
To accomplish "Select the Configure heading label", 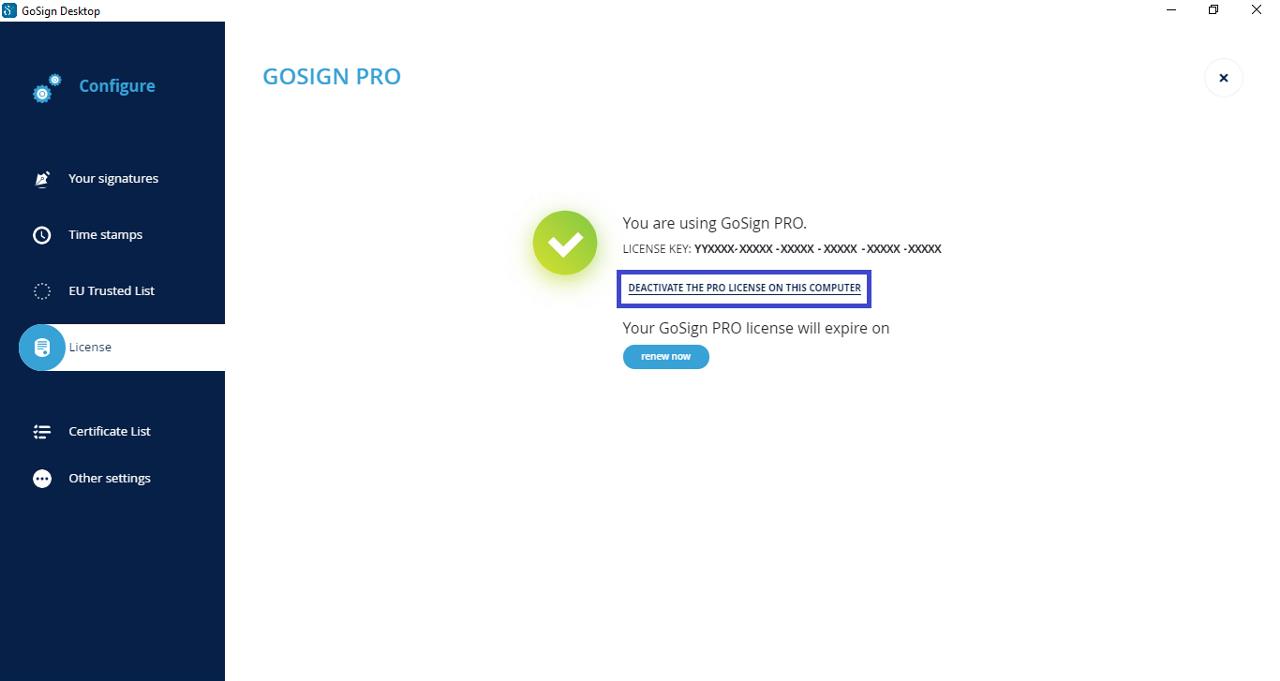I will pos(117,86).
